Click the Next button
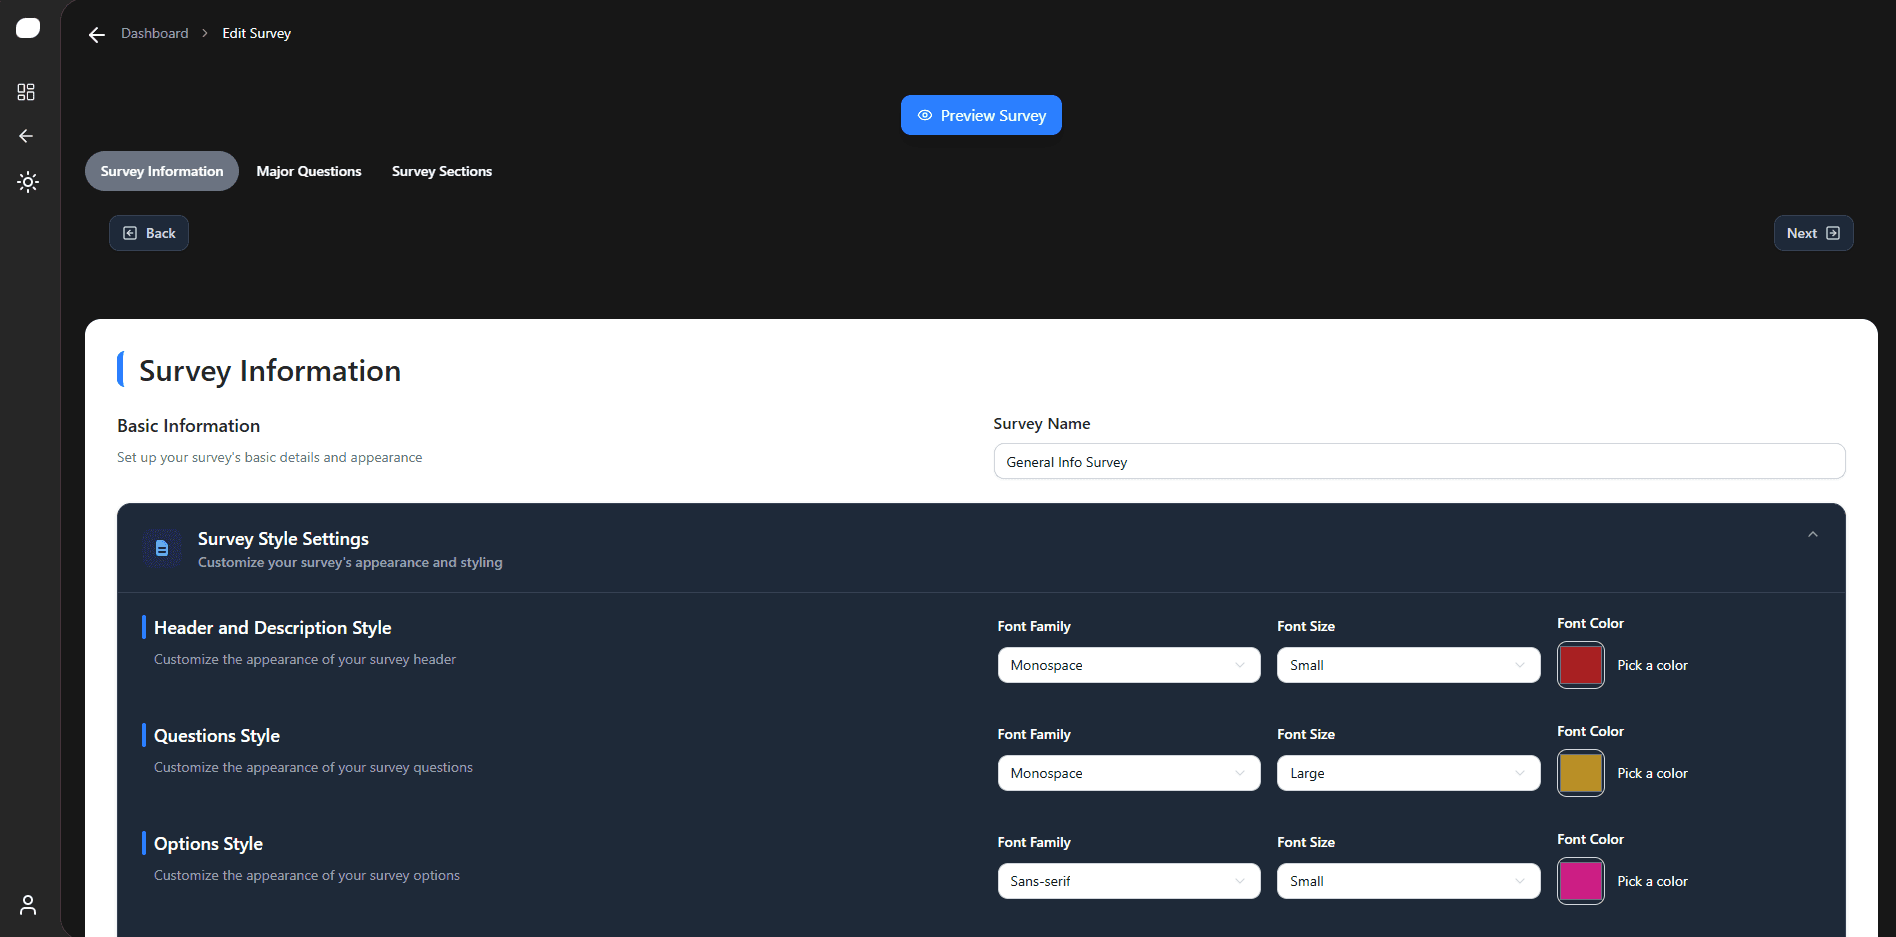Image resolution: width=1896 pixels, height=937 pixels. coord(1812,233)
